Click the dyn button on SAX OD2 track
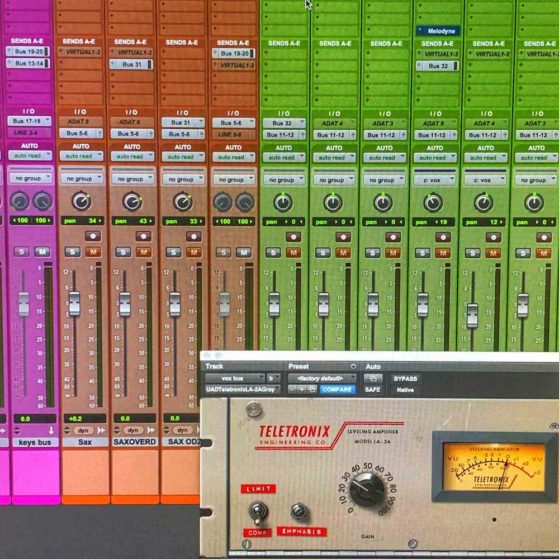559x559 pixels. pyautogui.click(x=183, y=430)
